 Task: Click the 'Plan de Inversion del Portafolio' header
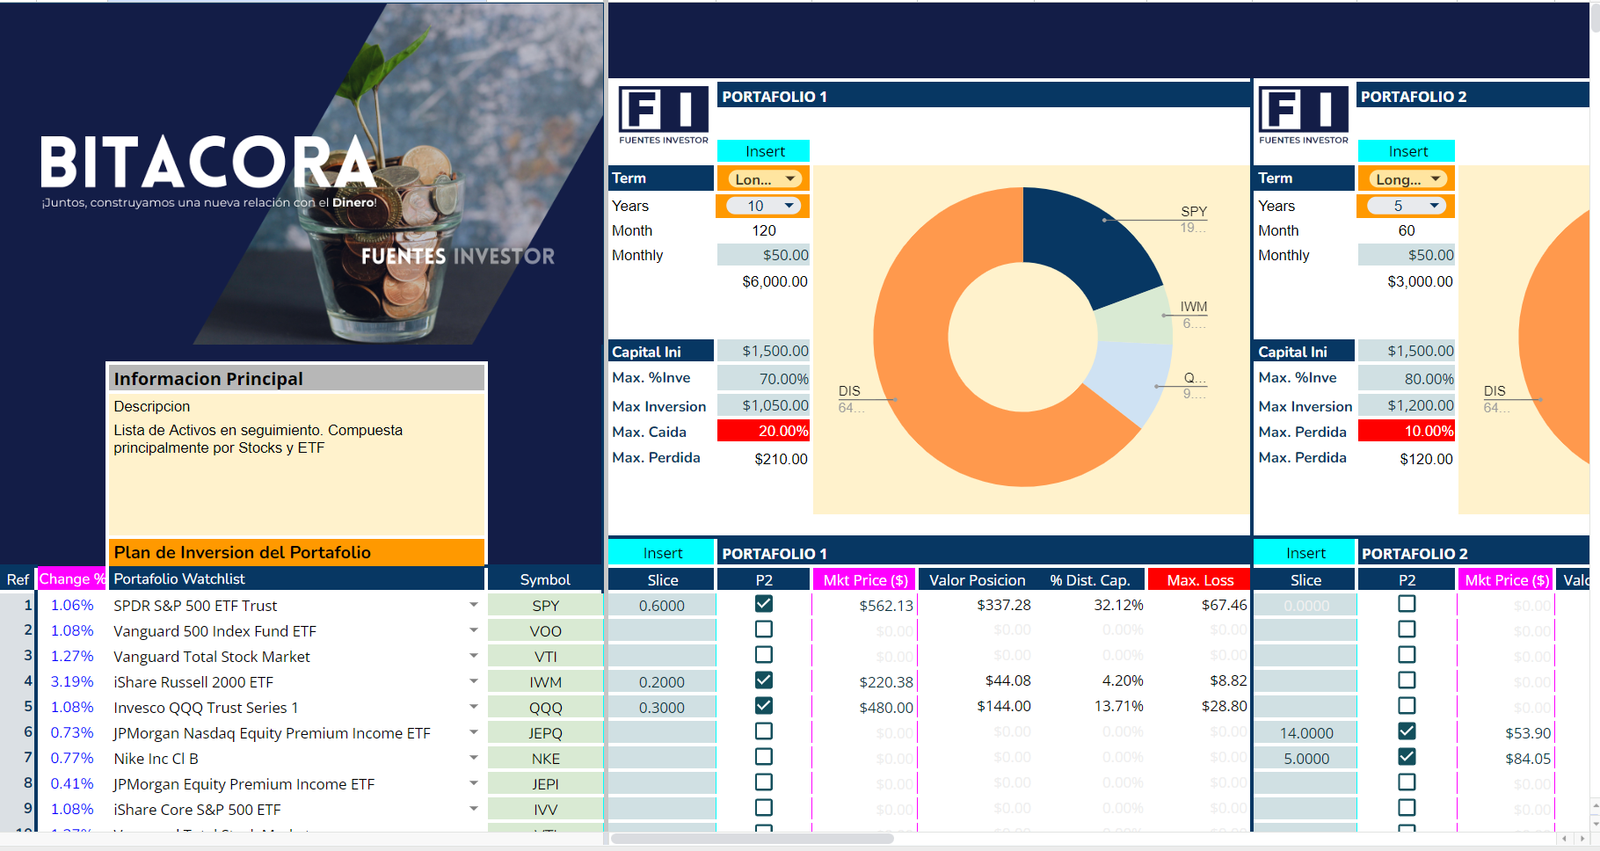(x=296, y=552)
